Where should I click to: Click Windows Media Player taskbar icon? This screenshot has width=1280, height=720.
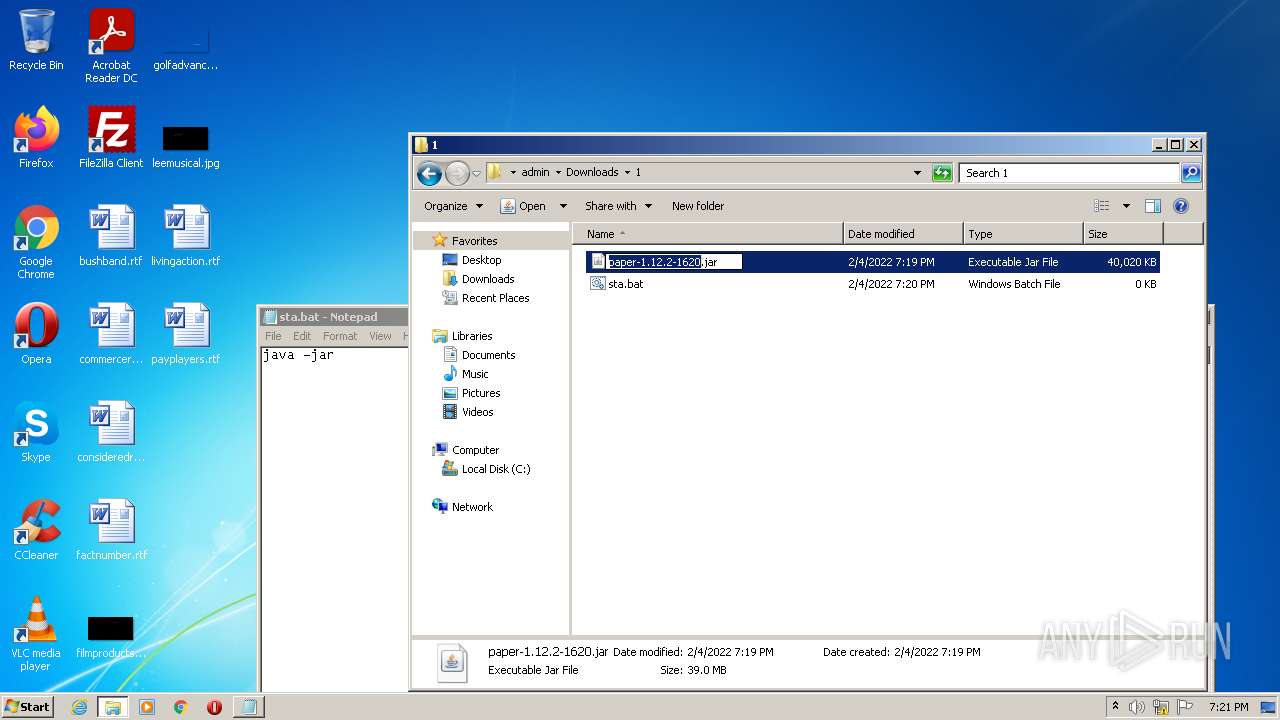[x=147, y=707]
